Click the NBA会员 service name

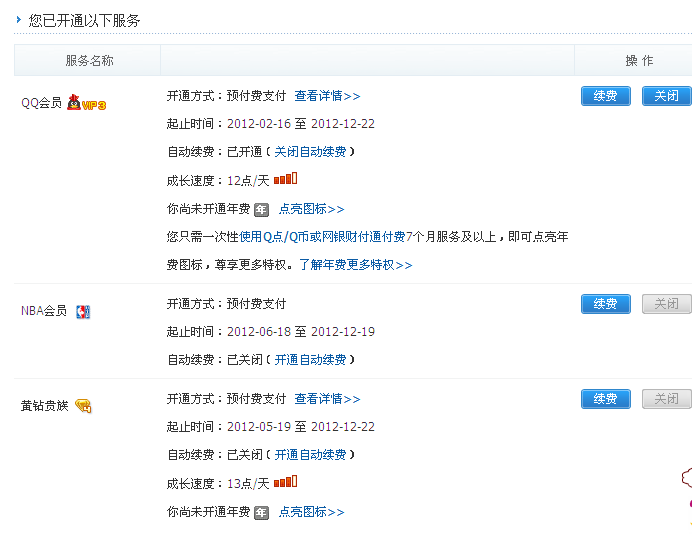(x=44, y=311)
